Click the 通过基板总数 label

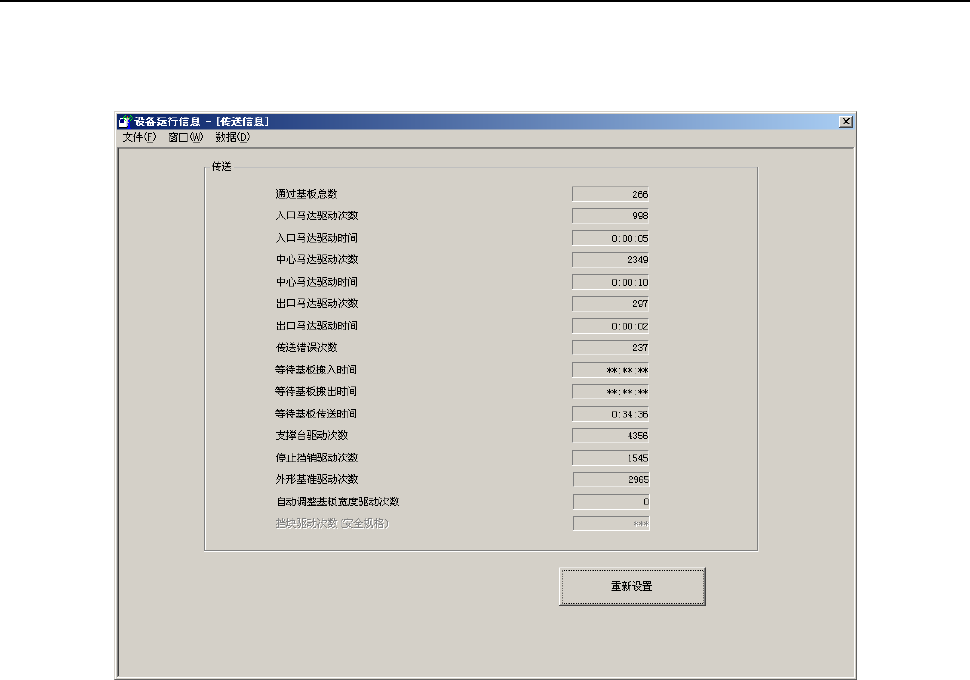(306, 194)
